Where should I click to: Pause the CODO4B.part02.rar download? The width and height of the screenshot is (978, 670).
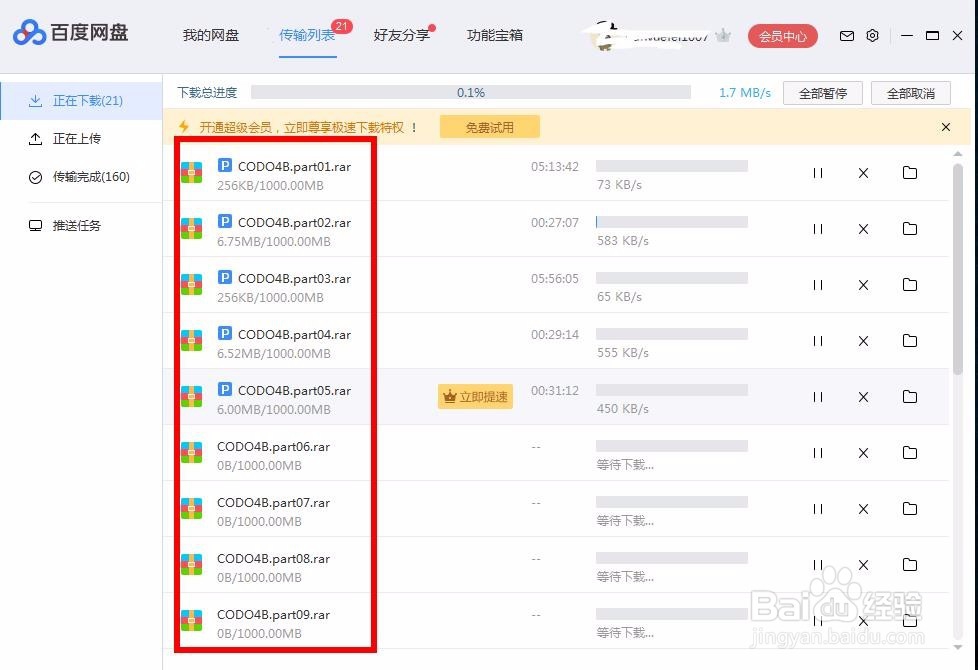[x=817, y=228]
